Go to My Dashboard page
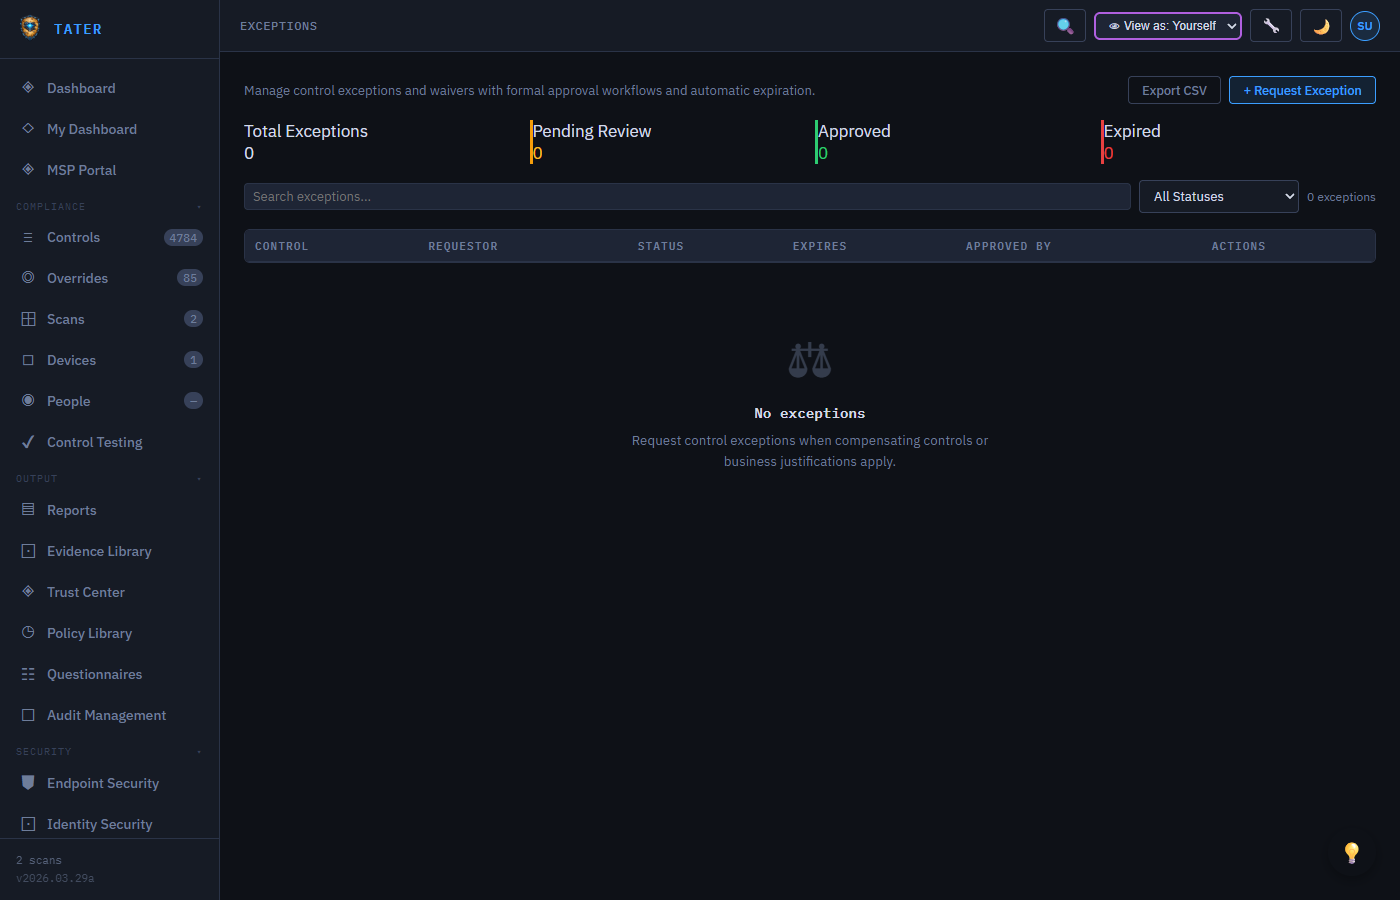Screen dimensions: 1400x900 point(110,129)
